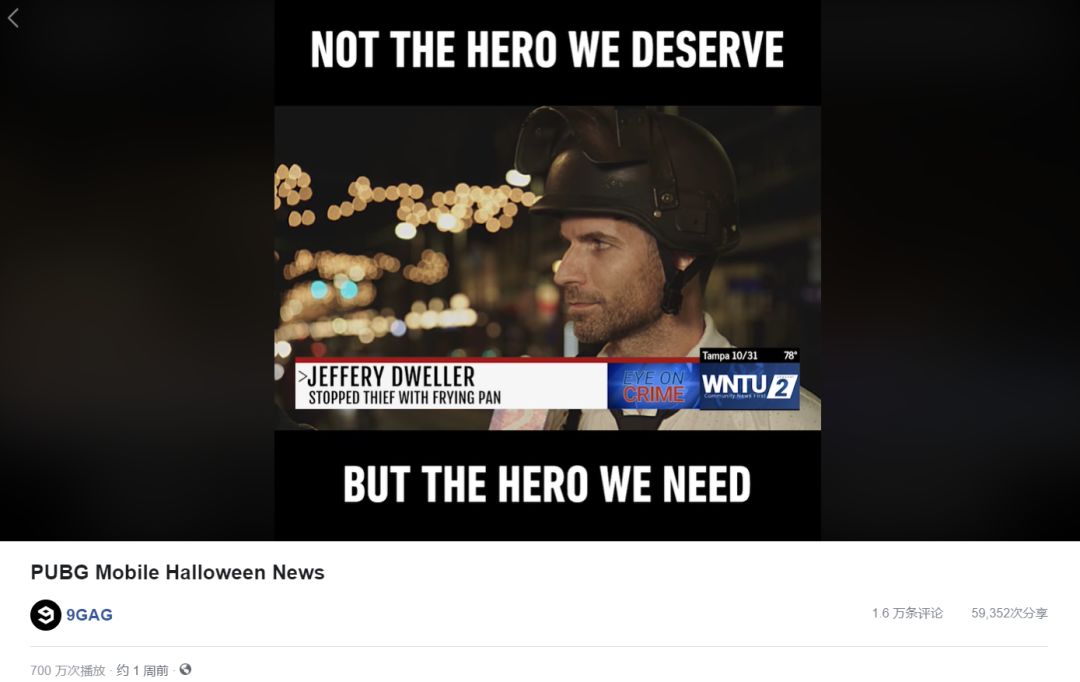
Task: Click the BUT THE HERO WE NEED caption
Action: [547, 484]
